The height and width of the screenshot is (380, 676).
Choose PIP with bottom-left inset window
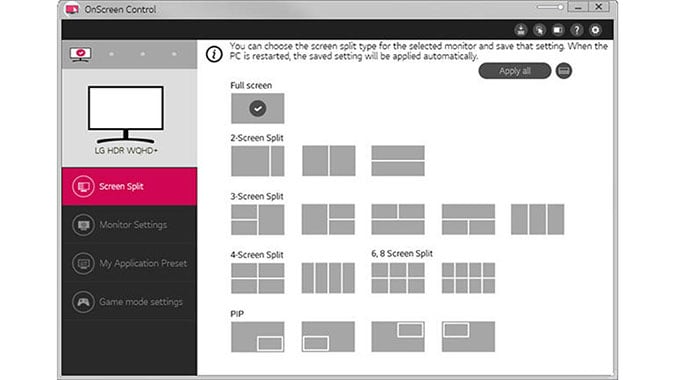pyautogui.click(x=328, y=337)
